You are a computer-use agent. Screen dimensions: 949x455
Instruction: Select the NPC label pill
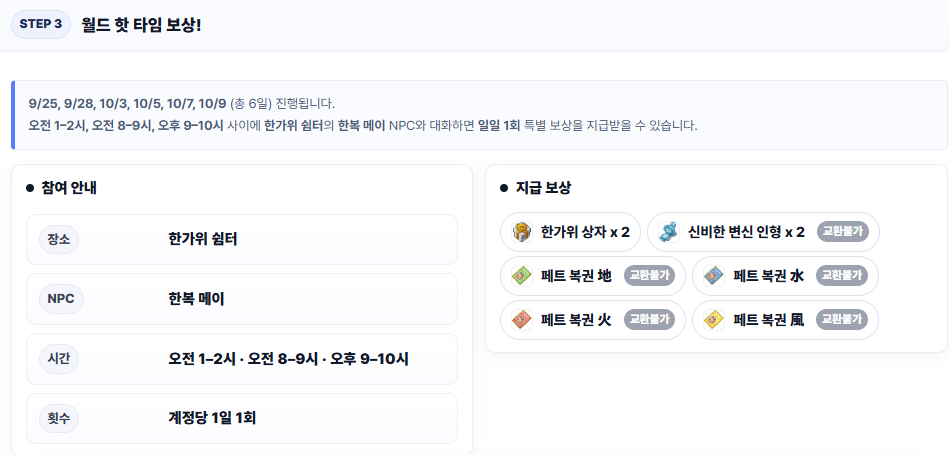[x=60, y=298]
